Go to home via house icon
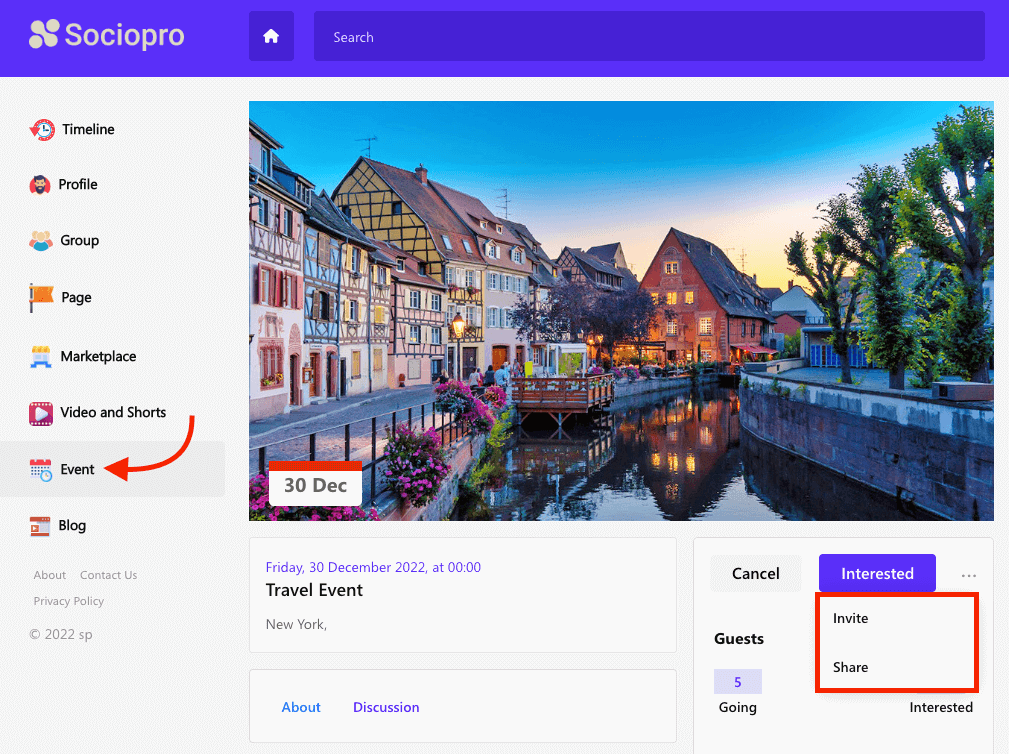The image size is (1009, 754). point(271,37)
